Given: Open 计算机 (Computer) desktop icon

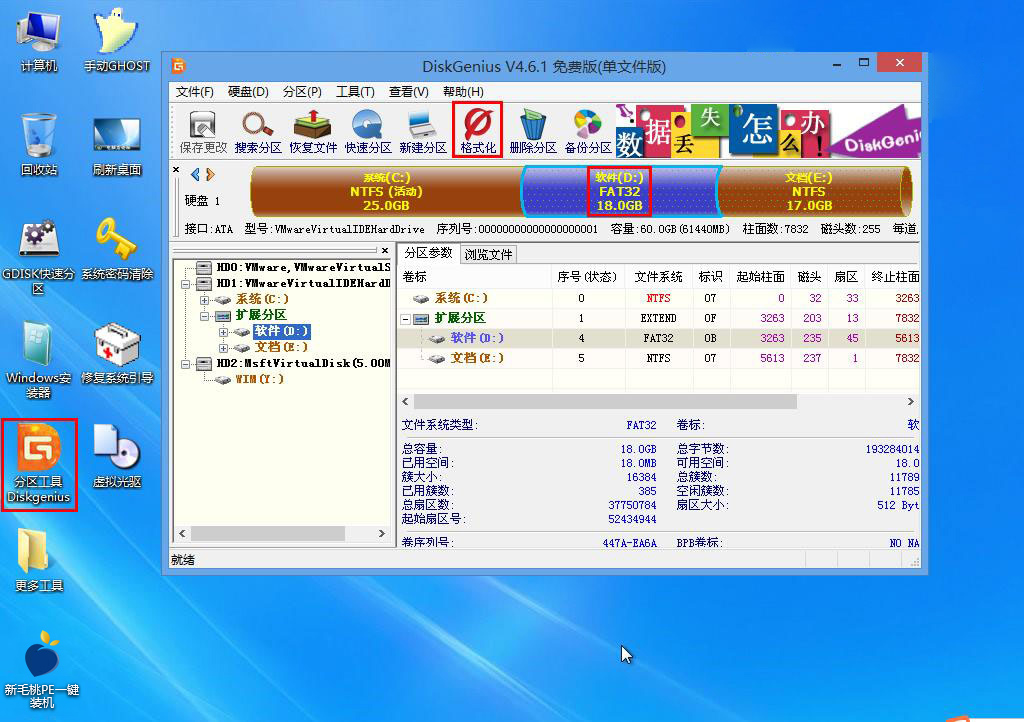Looking at the screenshot, I should [x=39, y=40].
